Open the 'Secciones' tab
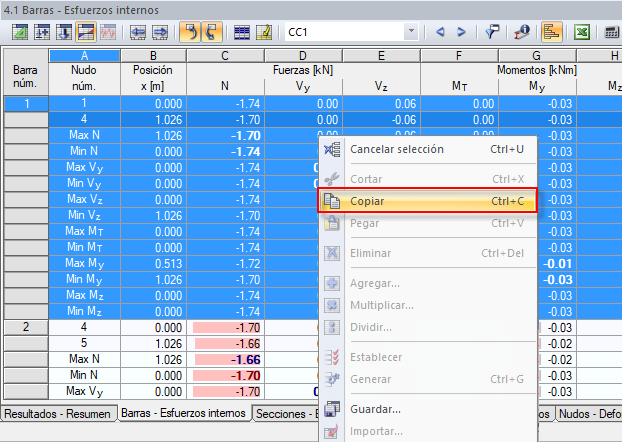Image resolution: width=622 pixels, height=442 pixels. [286, 414]
